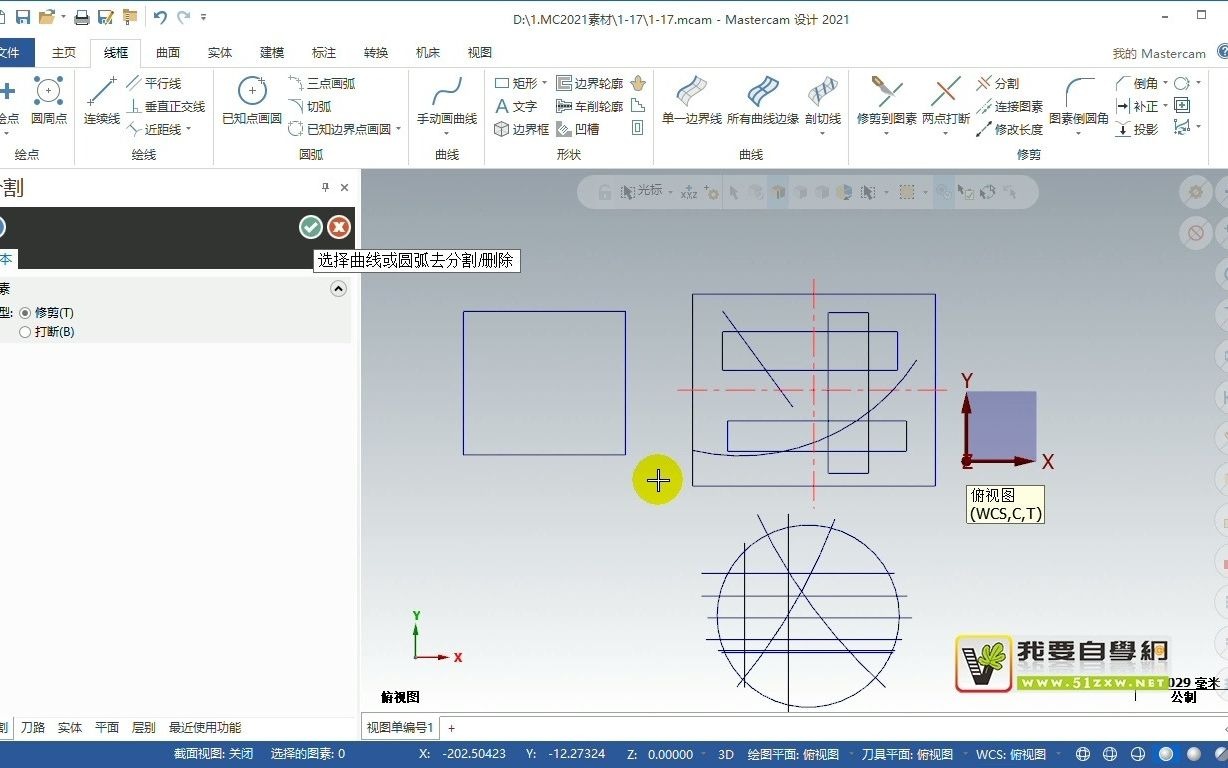
Task: Start the 已知点画圆 circle center point tool
Action: pyautogui.click(x=252, y=101)
